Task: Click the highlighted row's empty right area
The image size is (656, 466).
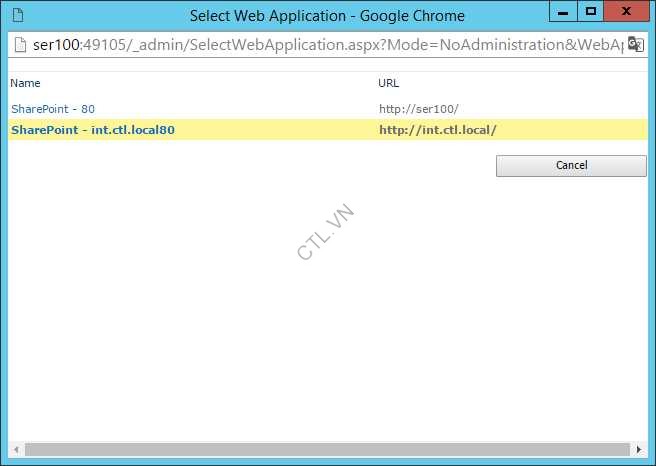Action: tap(580, 130)
